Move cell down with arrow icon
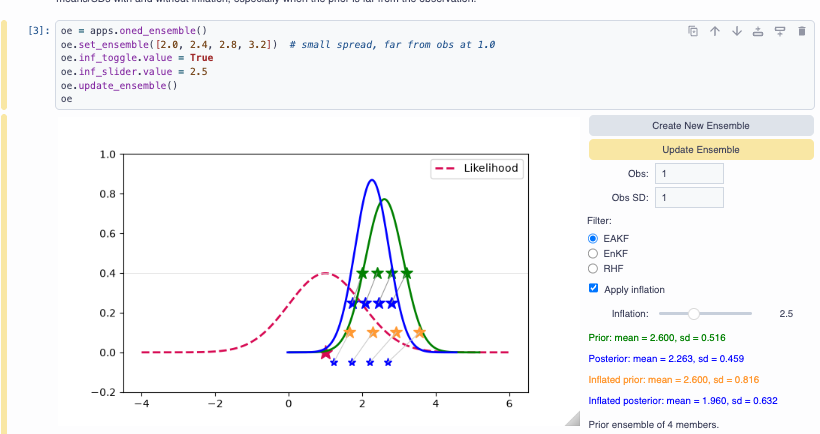The width and height of the screenshot is (820, 434). point(737,31)
